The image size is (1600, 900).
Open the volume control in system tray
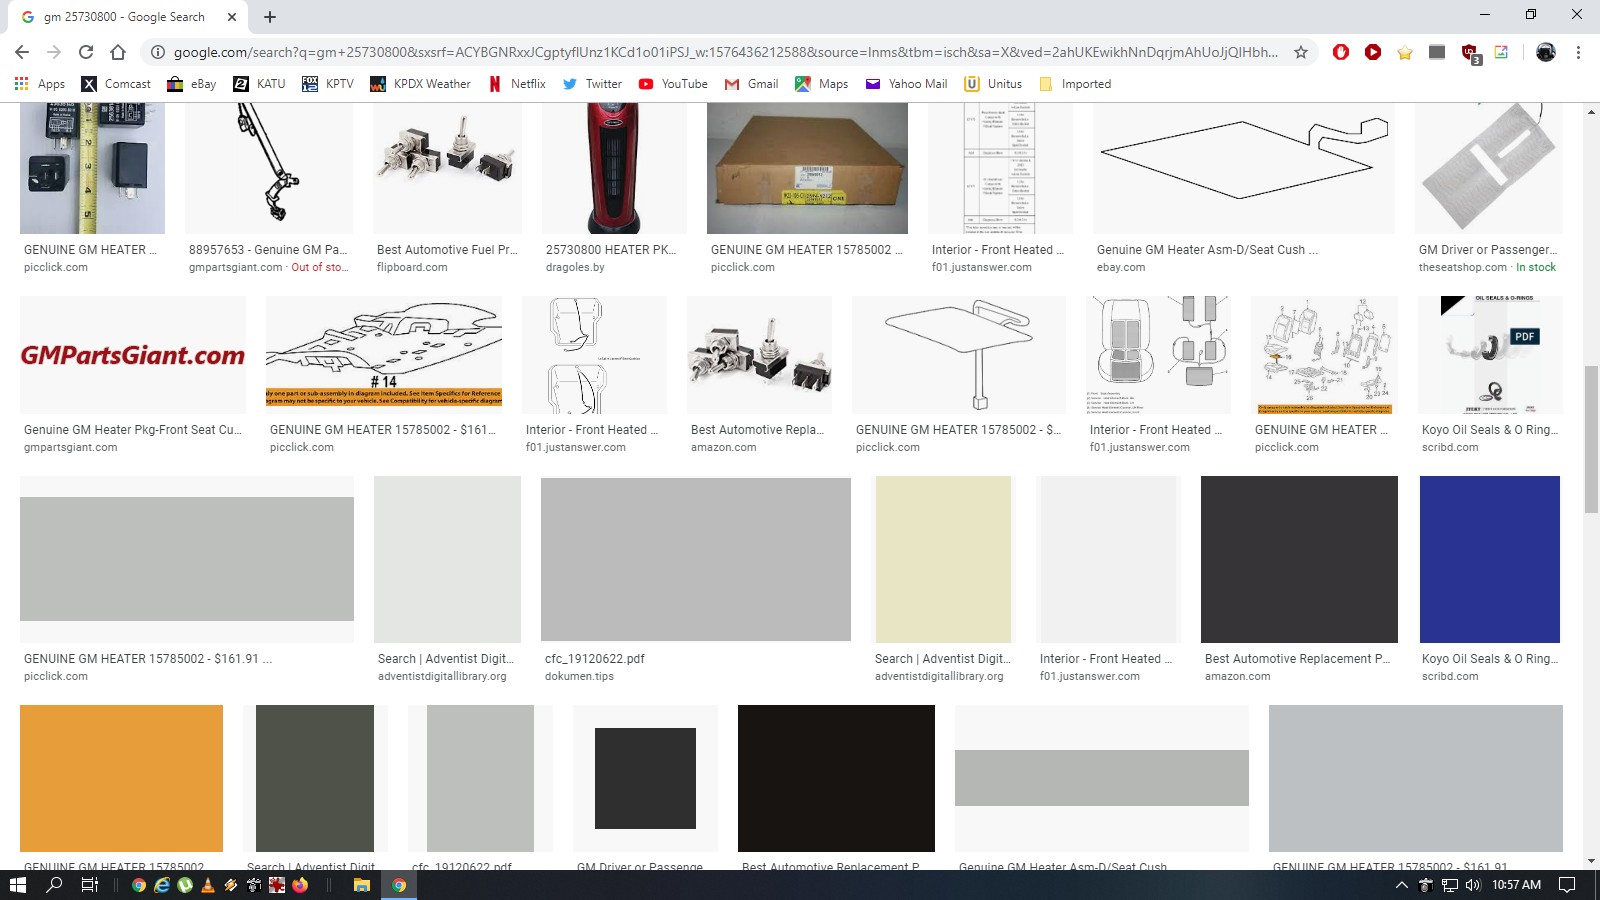pos(1472,885)
